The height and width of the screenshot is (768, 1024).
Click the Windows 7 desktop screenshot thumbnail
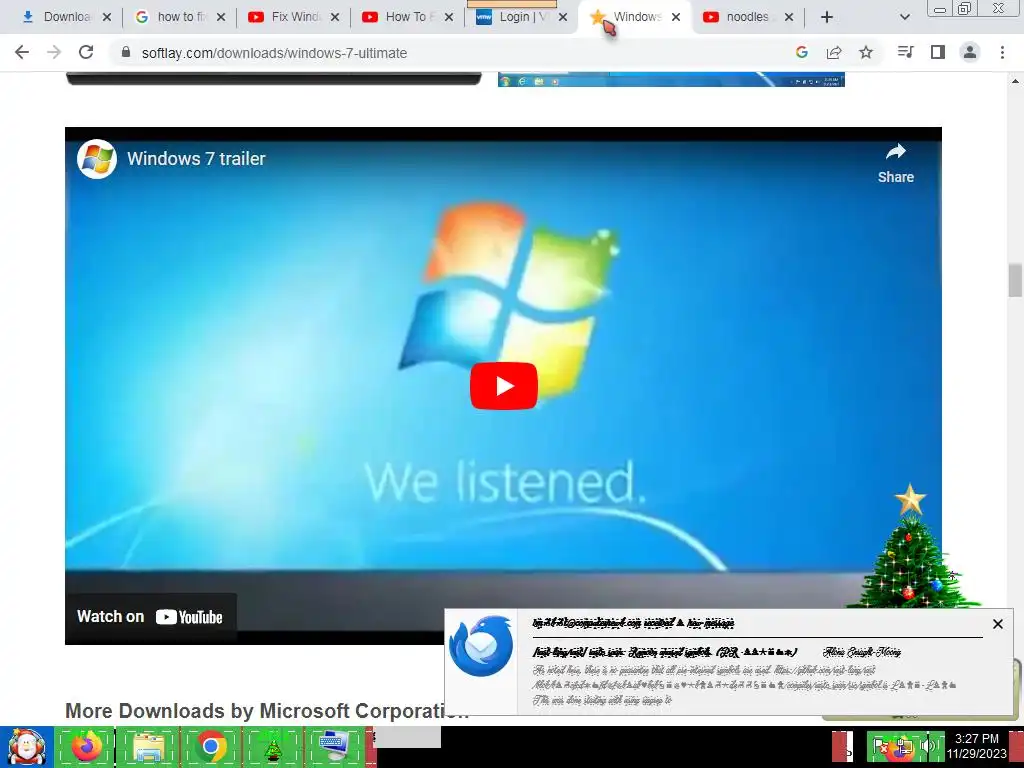(x=671, y=79)
